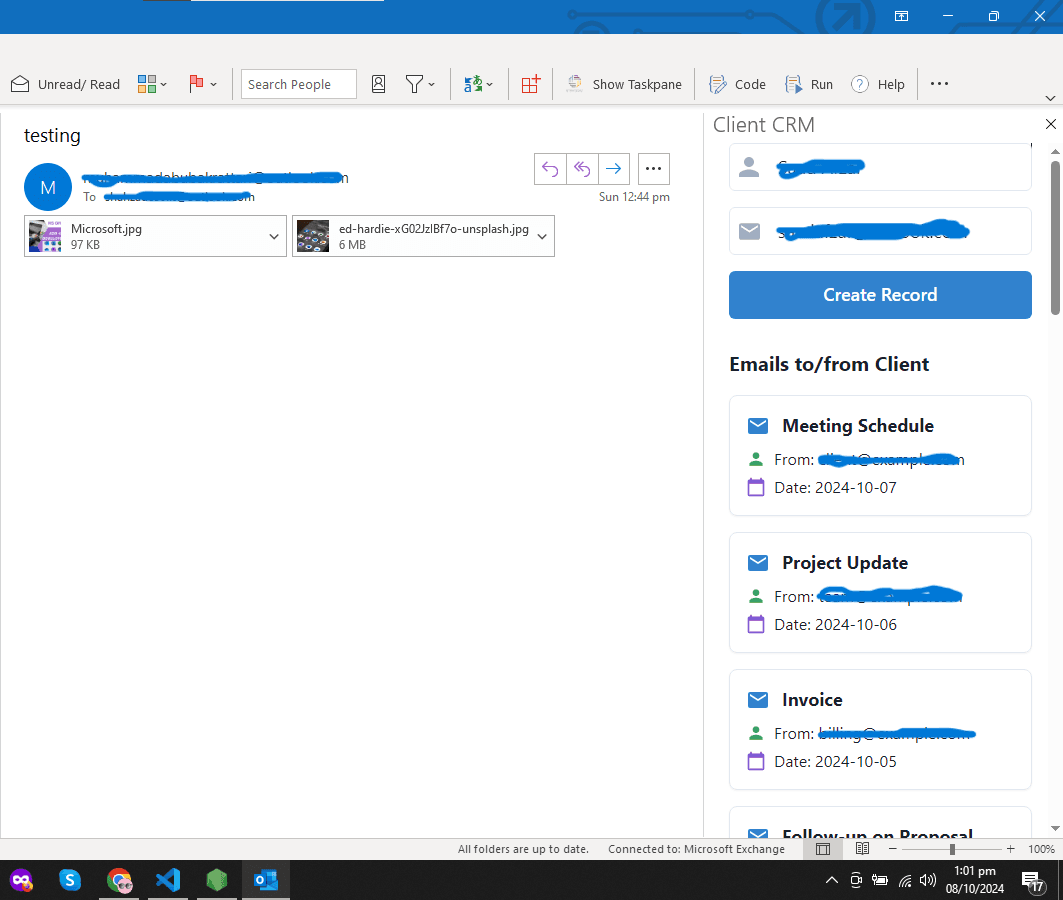Open Chrome from the taskbar

[119, 880]
